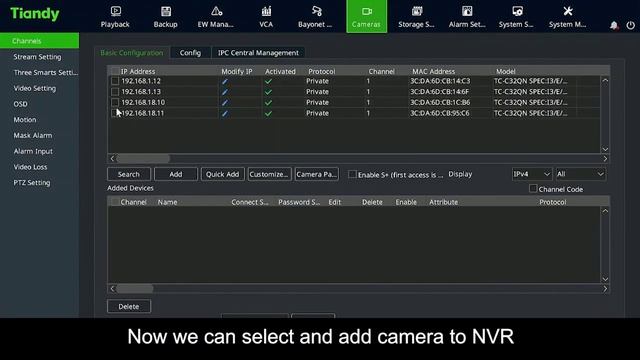
Task: Switch to Basic Configuration tab
Action: coord(131,53)
